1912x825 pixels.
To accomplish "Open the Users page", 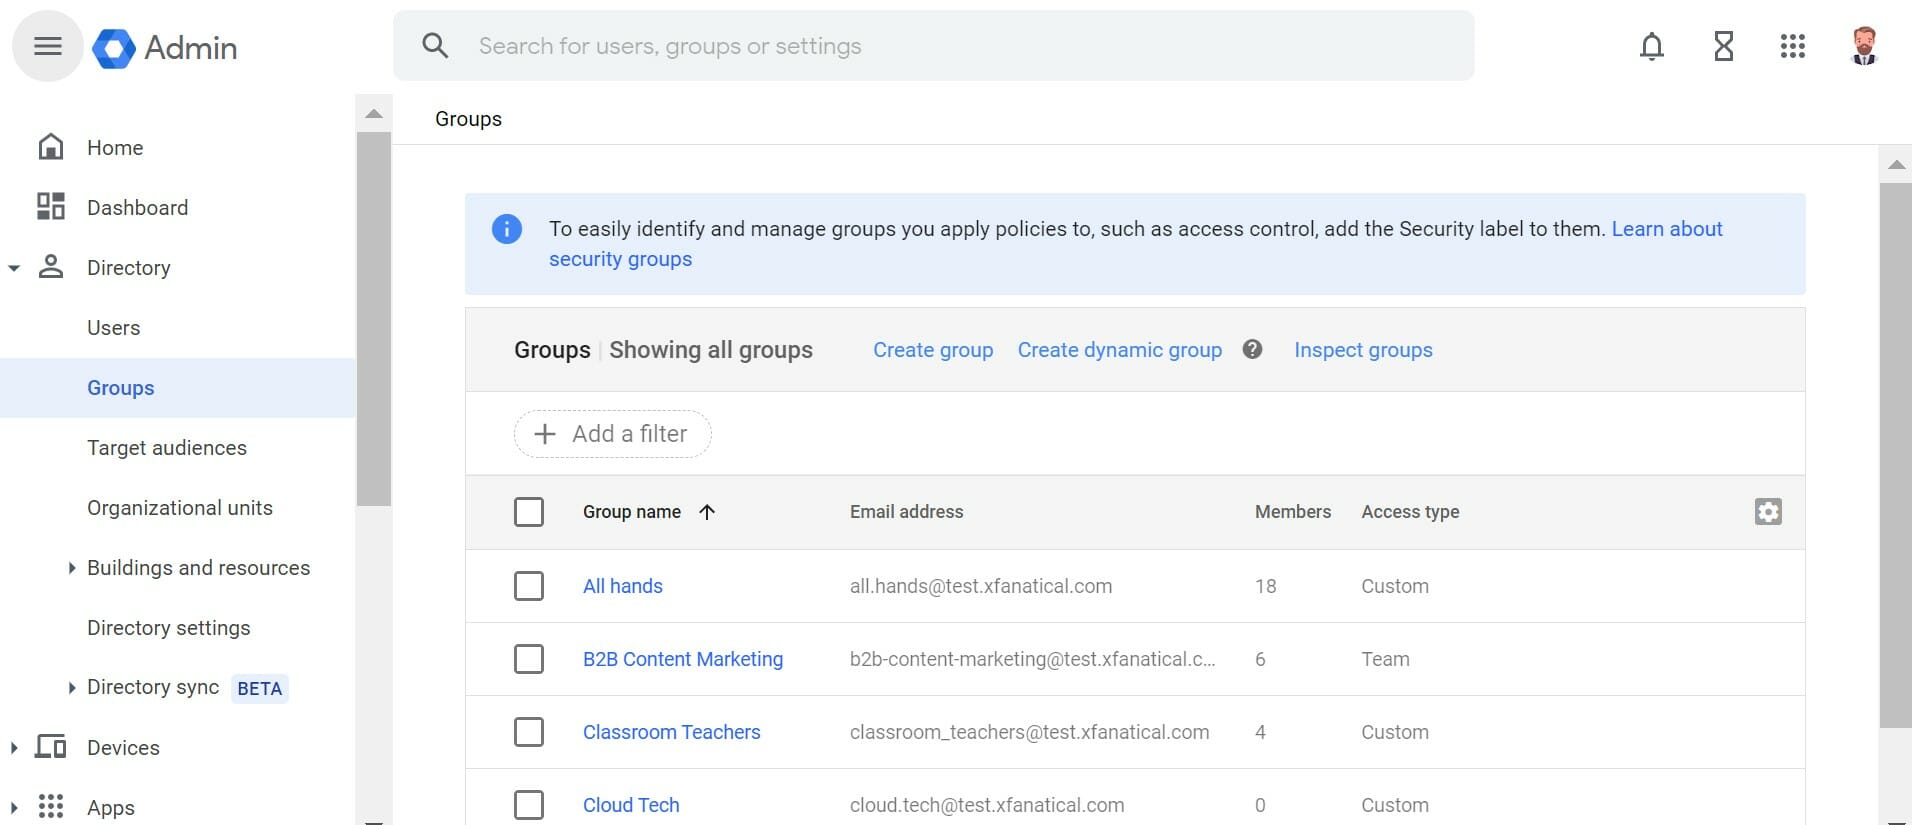I will tap(114, 328).
